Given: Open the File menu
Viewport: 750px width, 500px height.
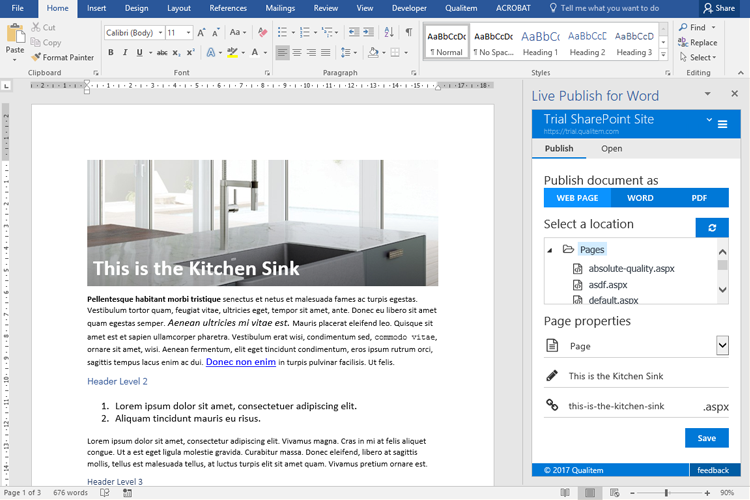Looking at the screenshot, I should pos(18,8).
